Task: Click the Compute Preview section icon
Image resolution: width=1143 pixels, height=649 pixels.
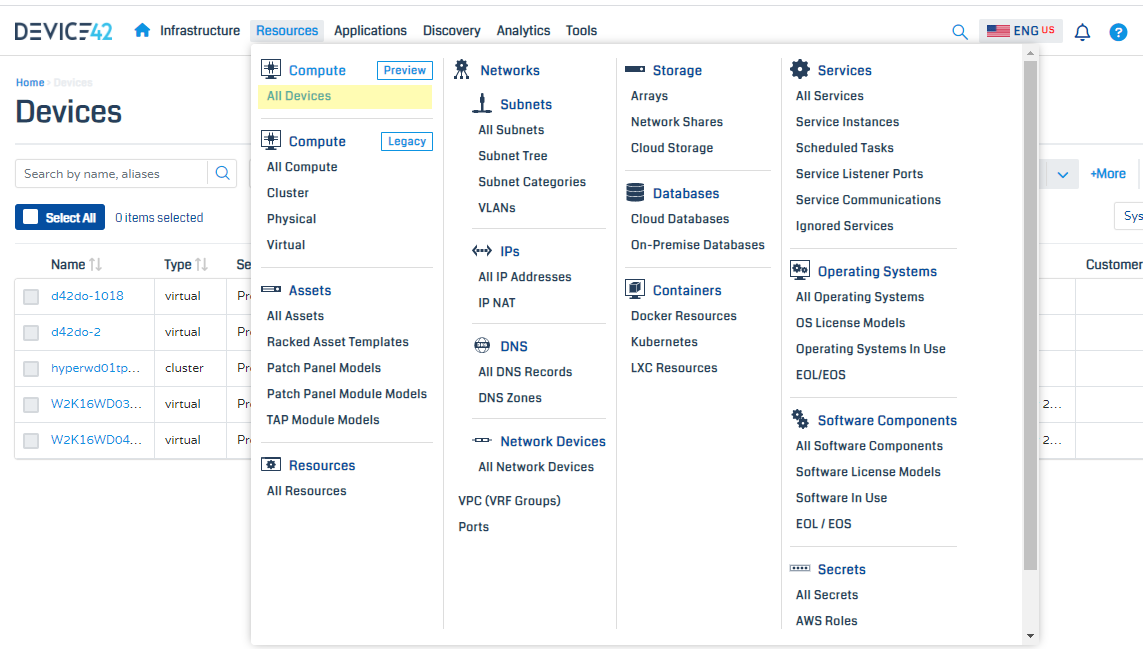Action: click(x=271, y=69)
